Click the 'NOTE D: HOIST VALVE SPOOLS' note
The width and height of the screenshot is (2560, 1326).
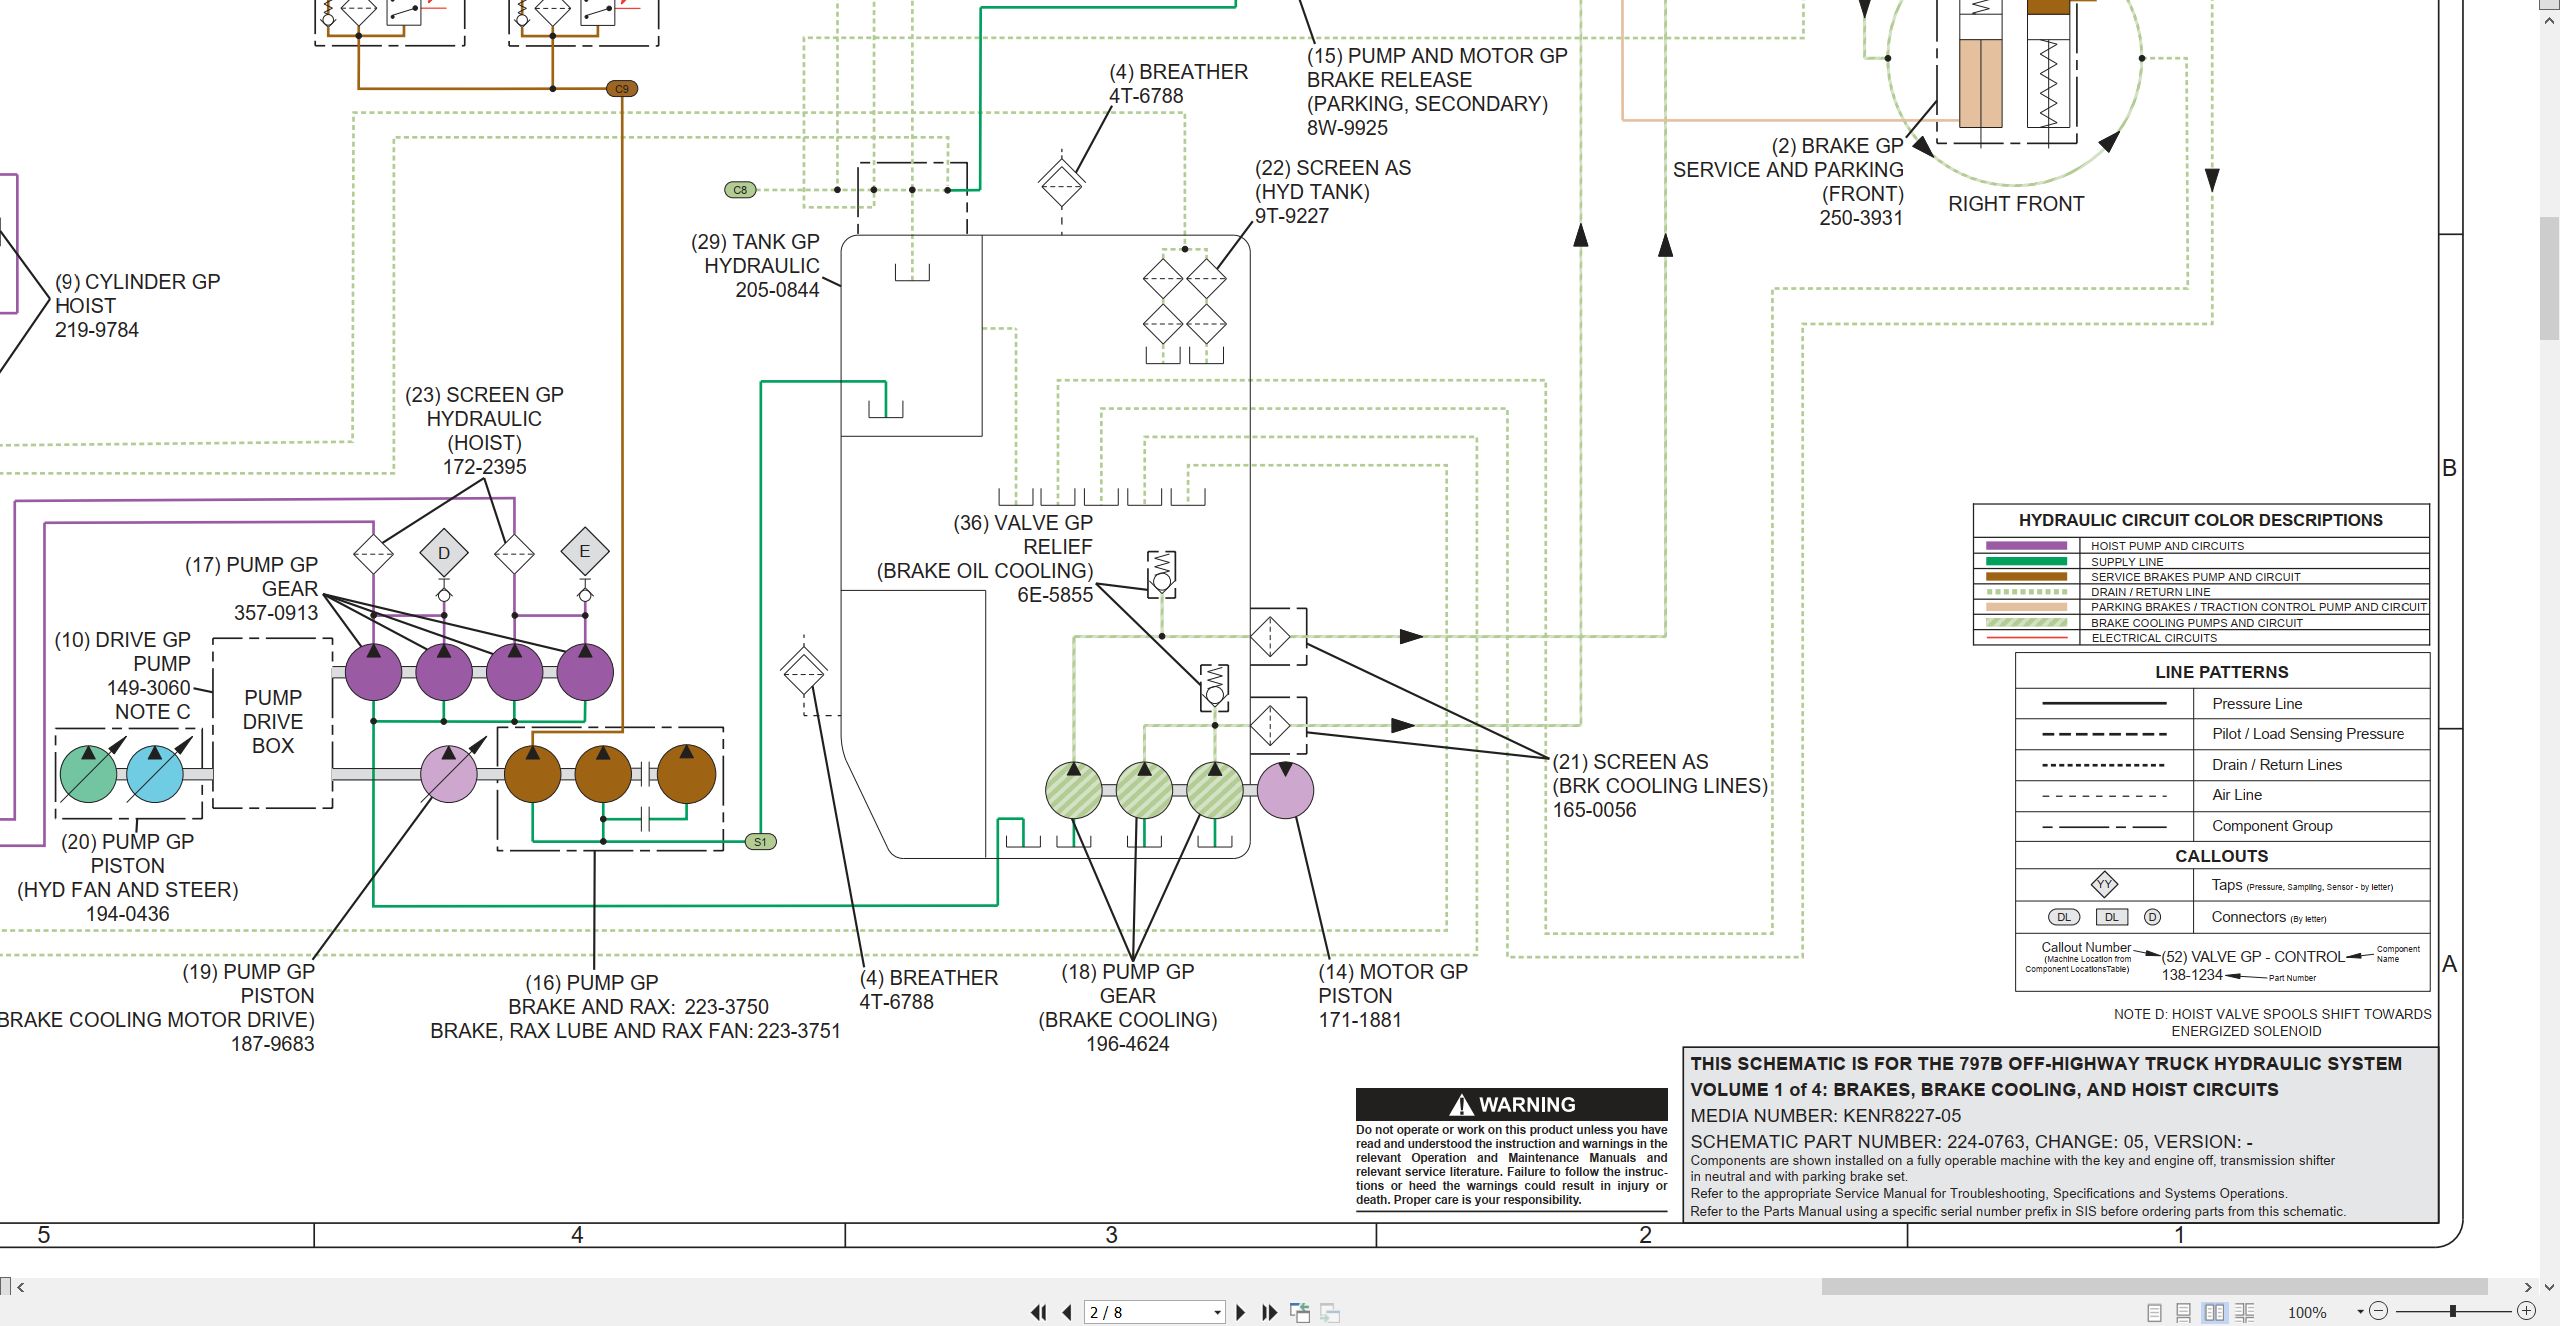2272,1022
